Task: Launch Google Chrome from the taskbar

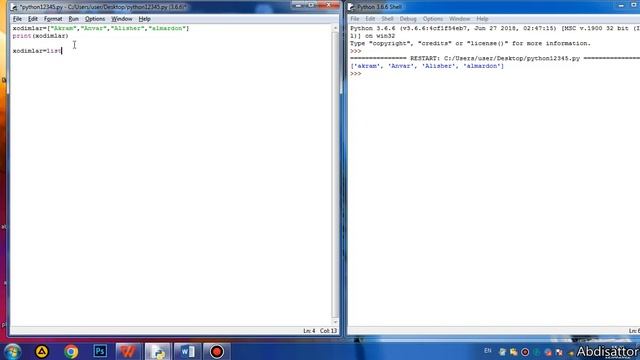Action: pyautogui.click(x=71, y=351)
